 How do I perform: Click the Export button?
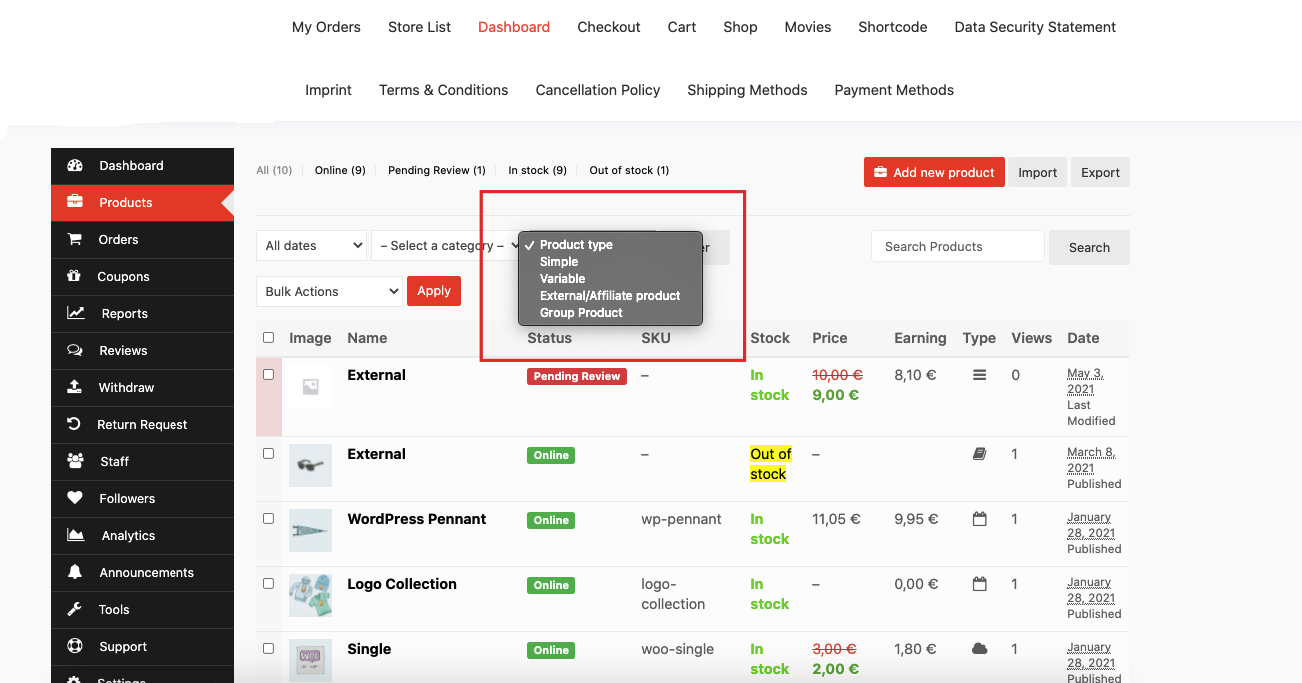coord(1101,172)
